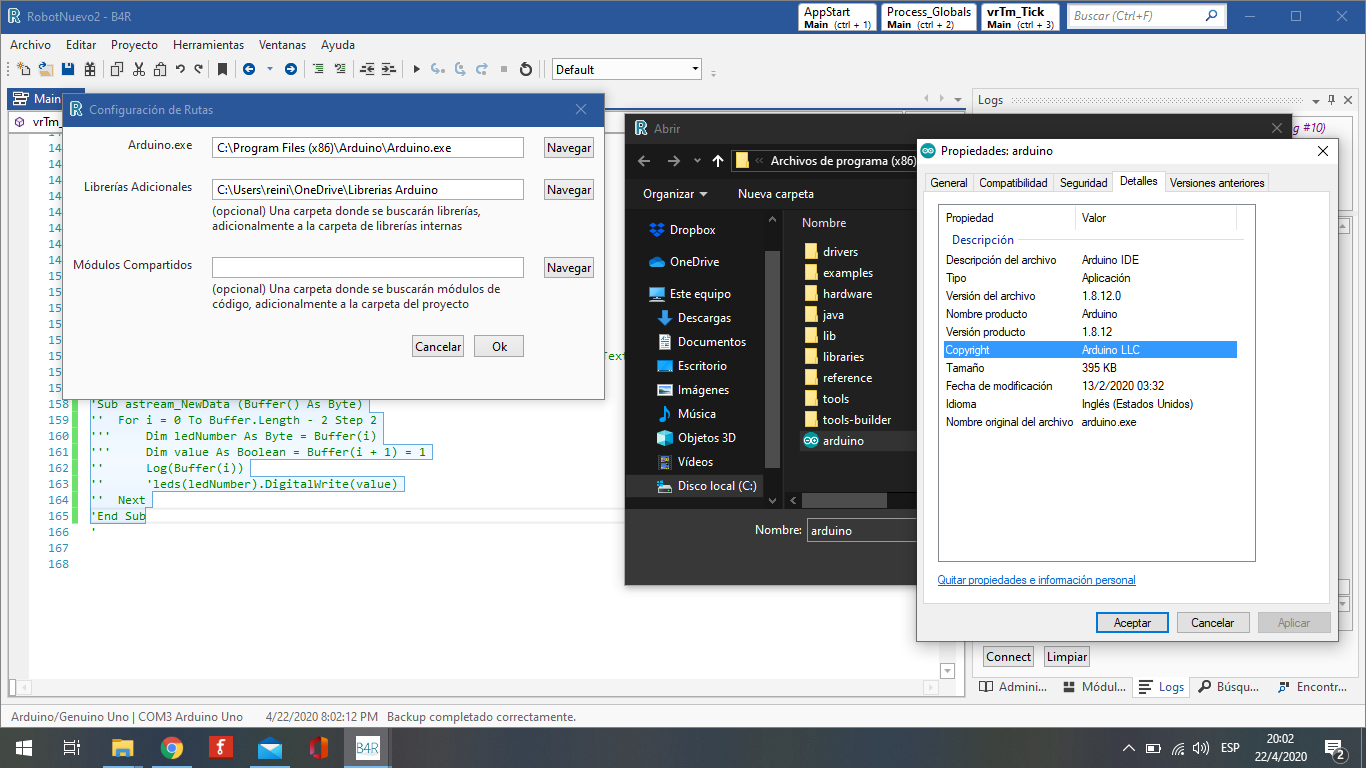Click the Step Out debug icon

click(482, 69)
